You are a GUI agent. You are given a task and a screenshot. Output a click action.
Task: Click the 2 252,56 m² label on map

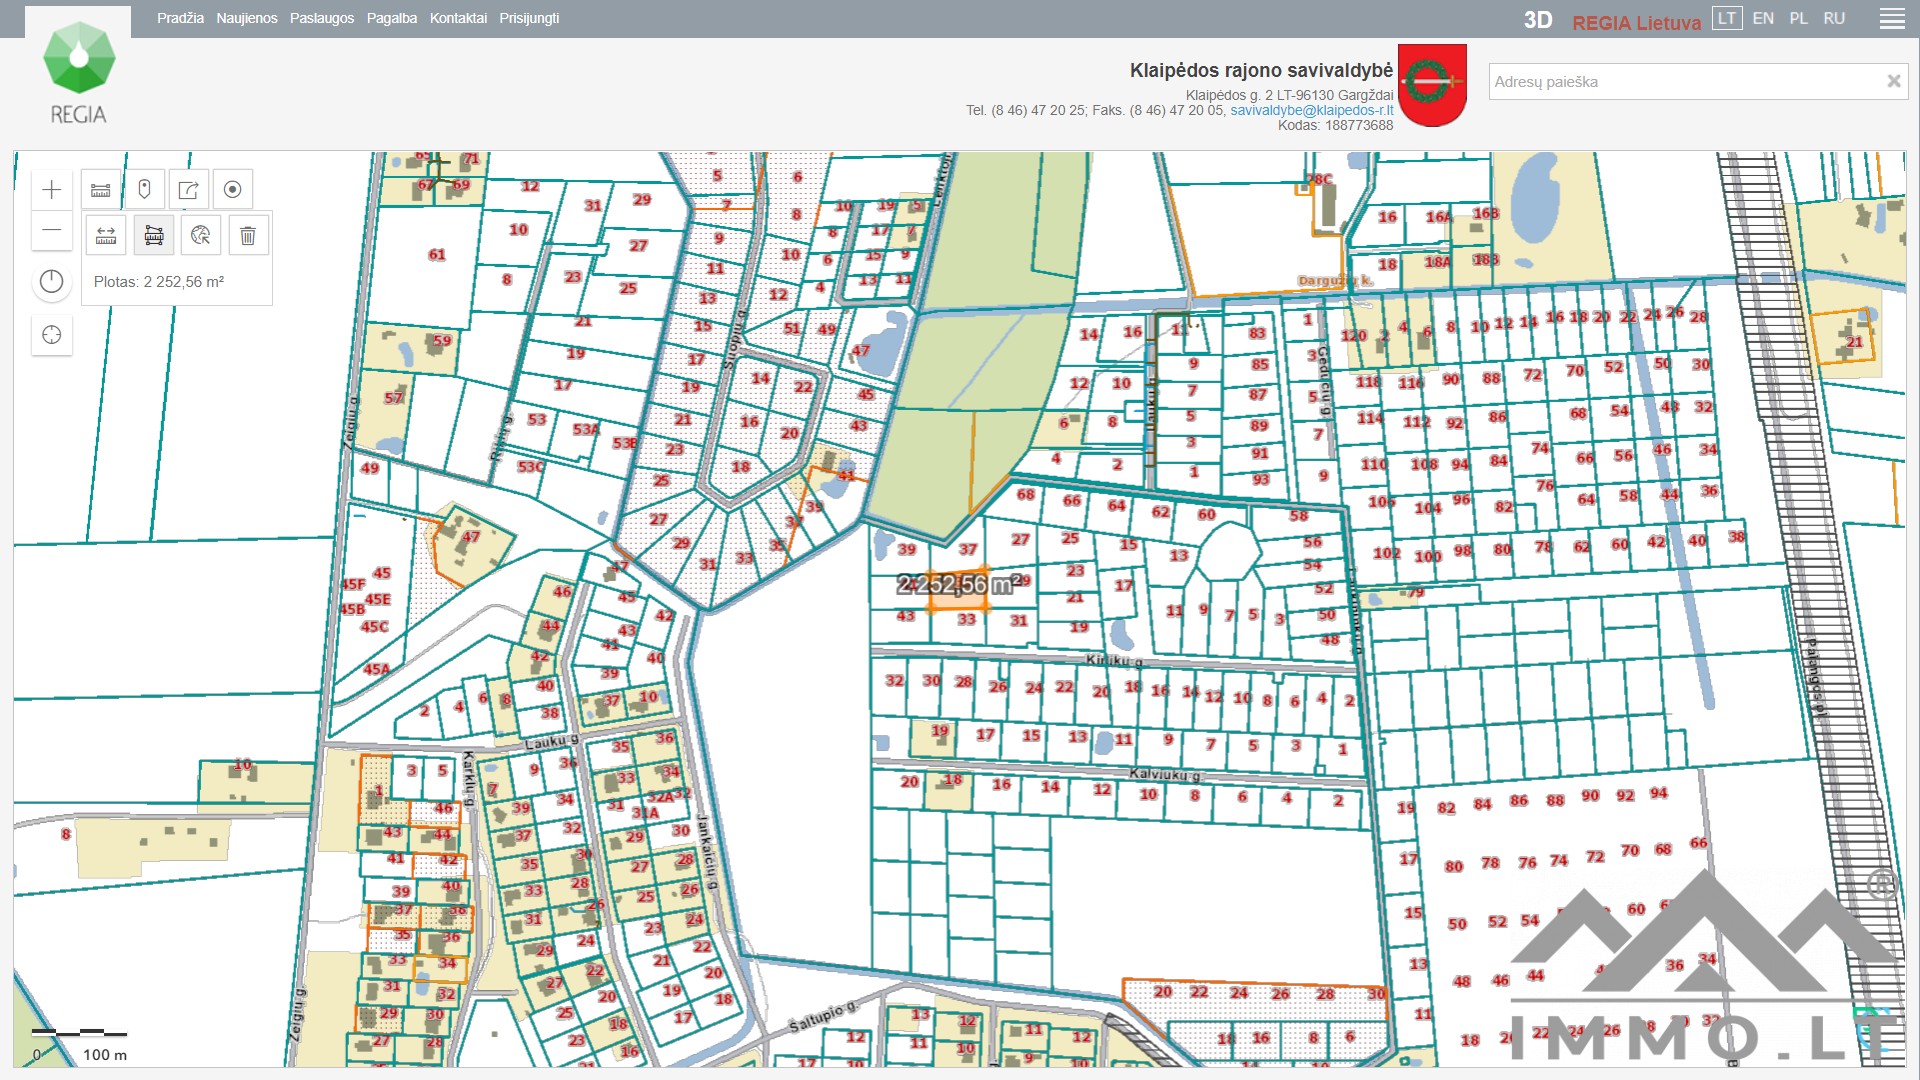click(x=958, y=585)
